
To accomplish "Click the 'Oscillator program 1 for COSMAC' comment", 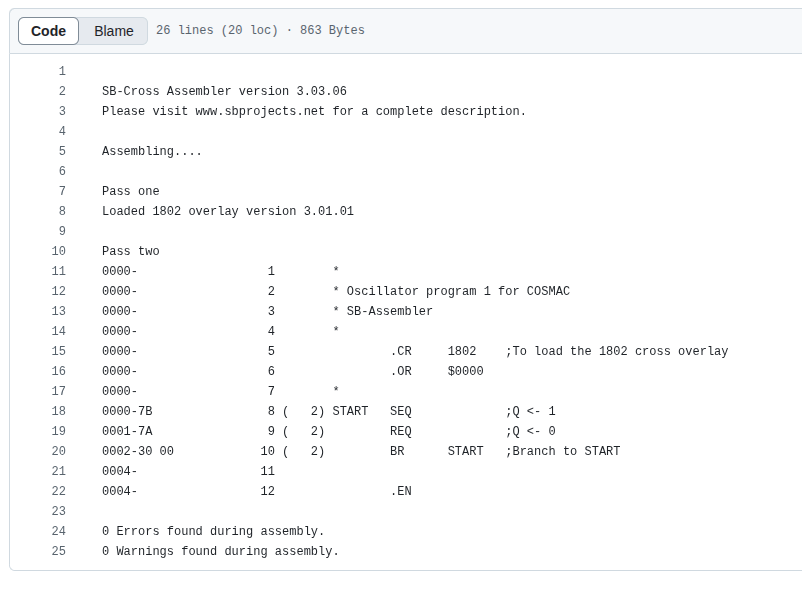I will tap(458, 291).
